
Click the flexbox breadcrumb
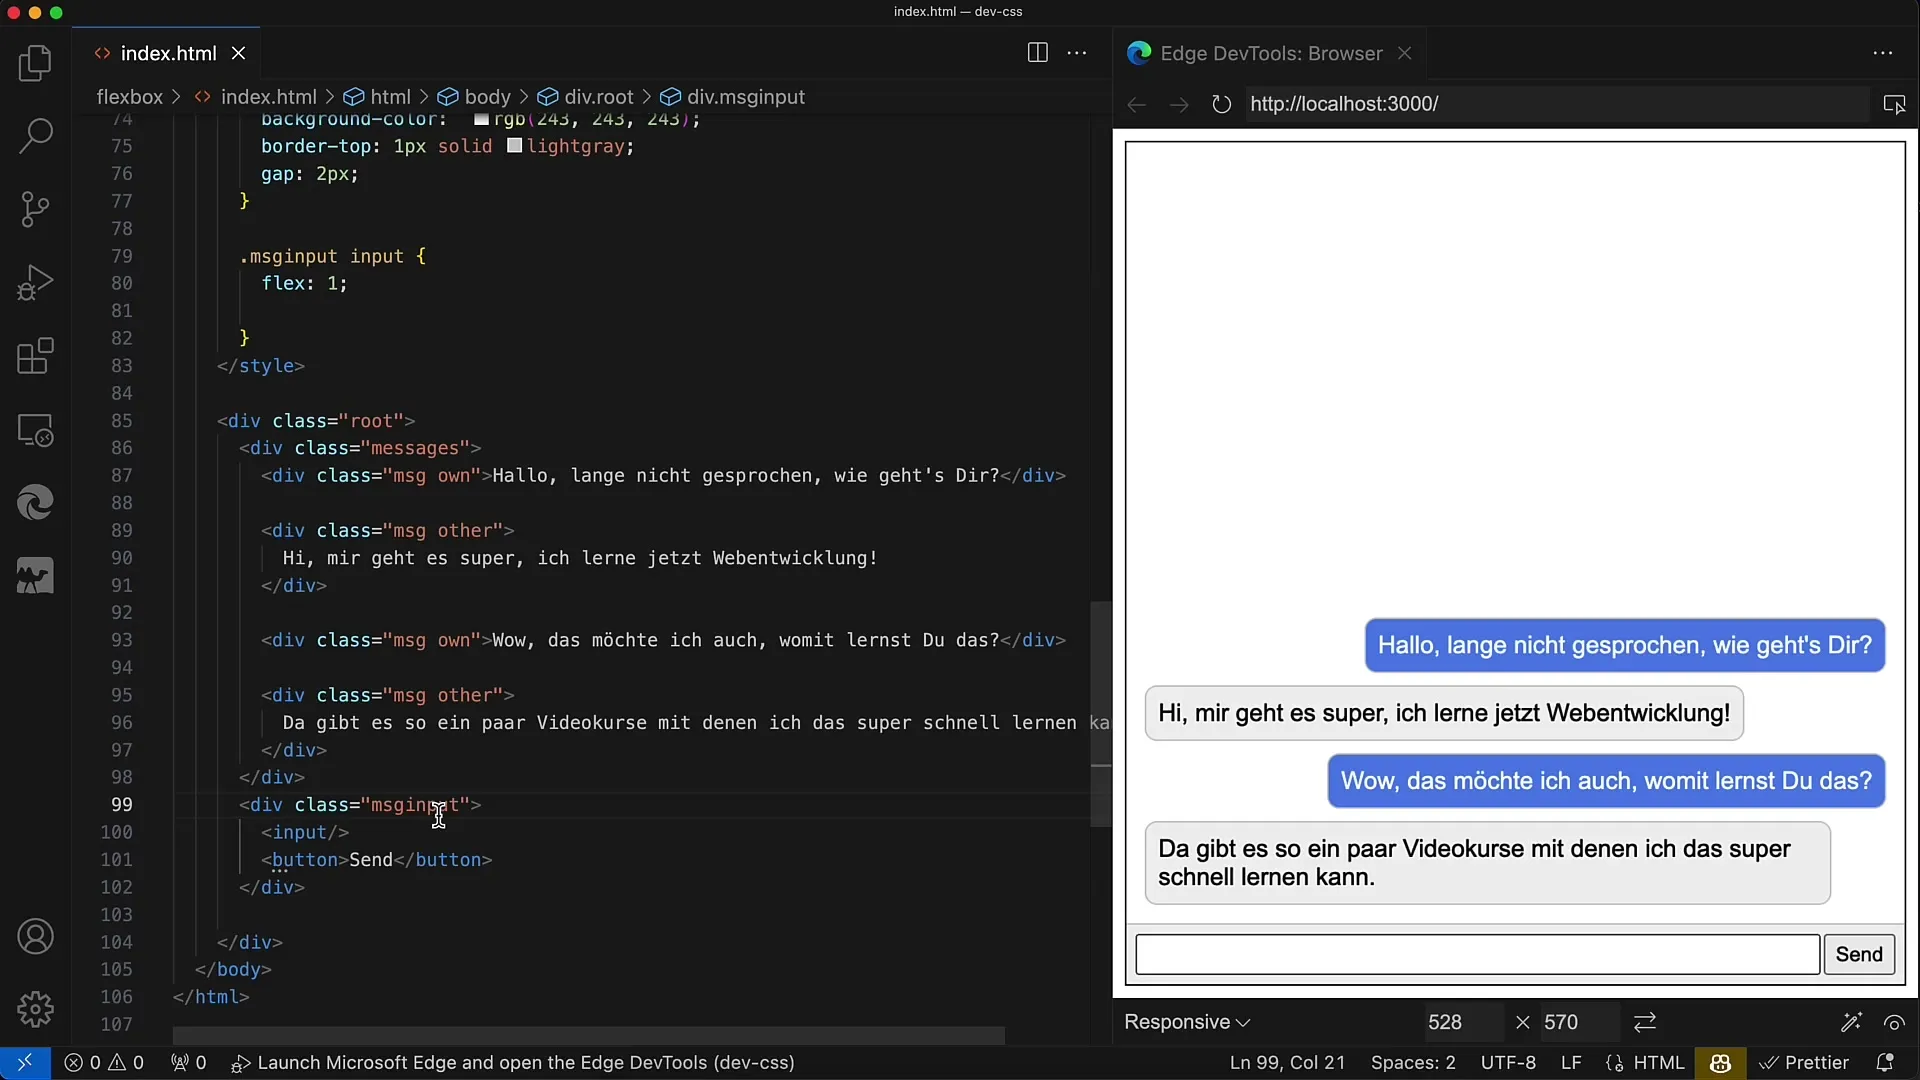(x=129, y=97)
